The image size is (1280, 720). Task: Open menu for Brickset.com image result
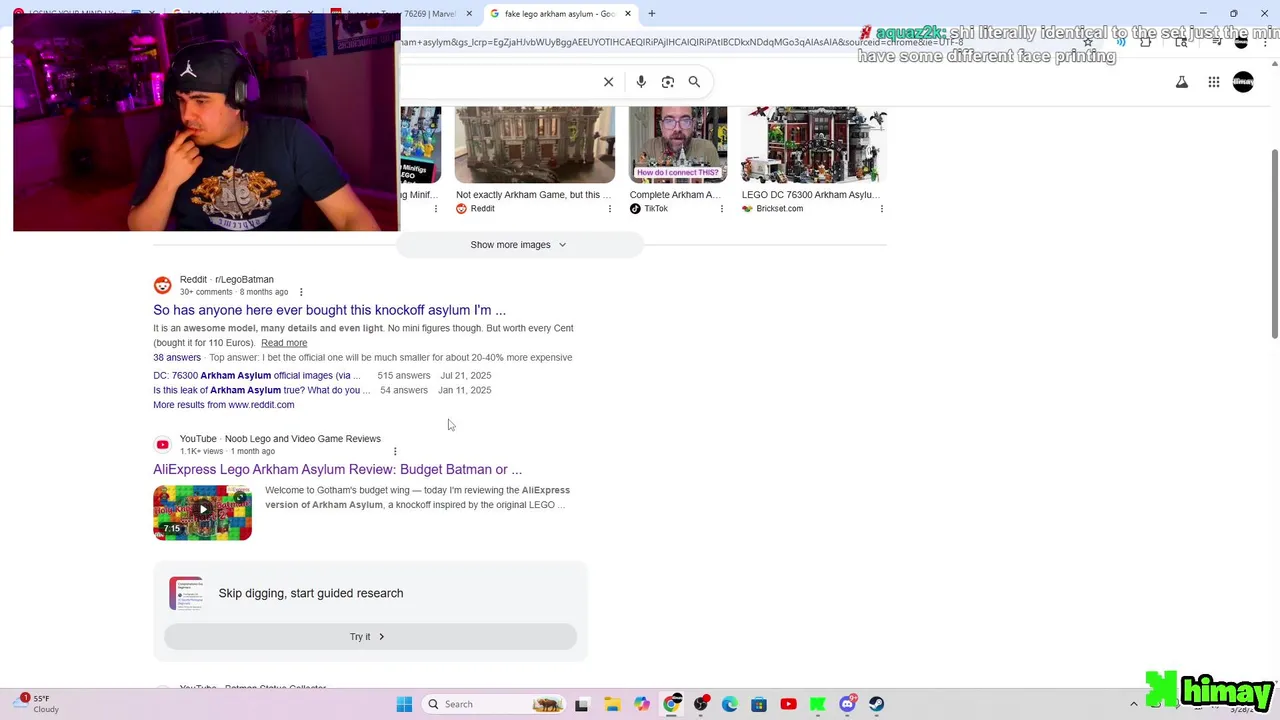click(882, 209)
